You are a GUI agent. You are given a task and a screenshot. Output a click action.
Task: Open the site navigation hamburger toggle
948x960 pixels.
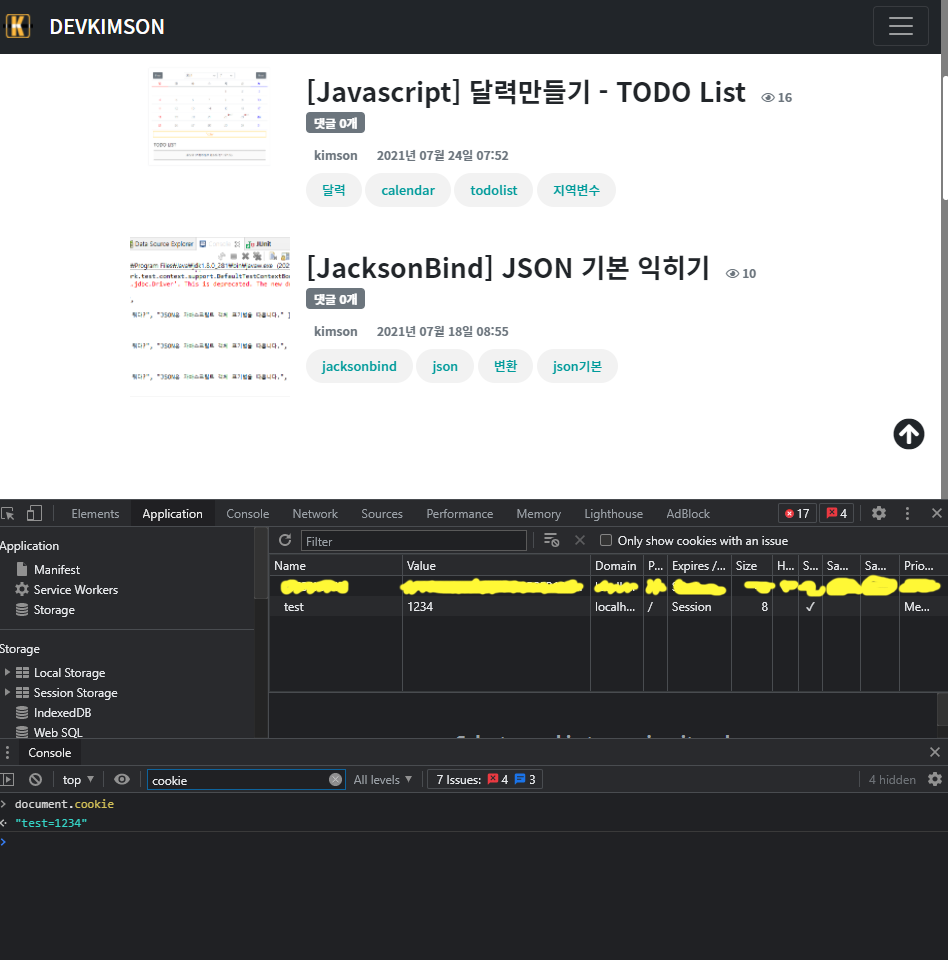pos(900,26)
